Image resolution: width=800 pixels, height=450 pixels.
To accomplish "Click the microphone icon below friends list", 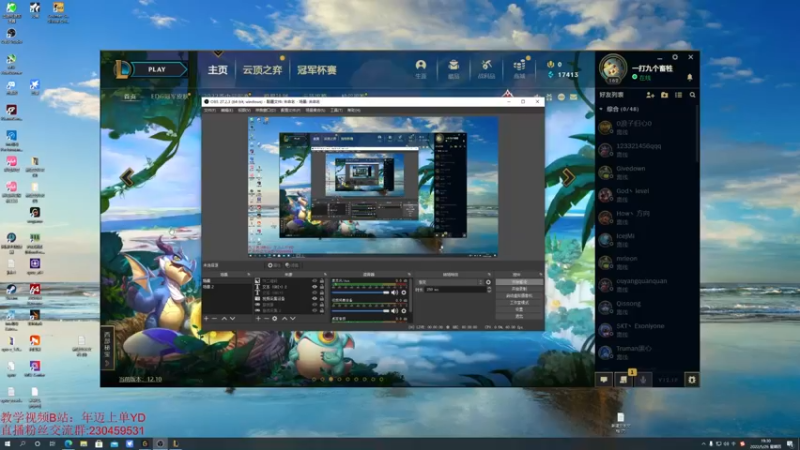I will click(x=643, y=380).
